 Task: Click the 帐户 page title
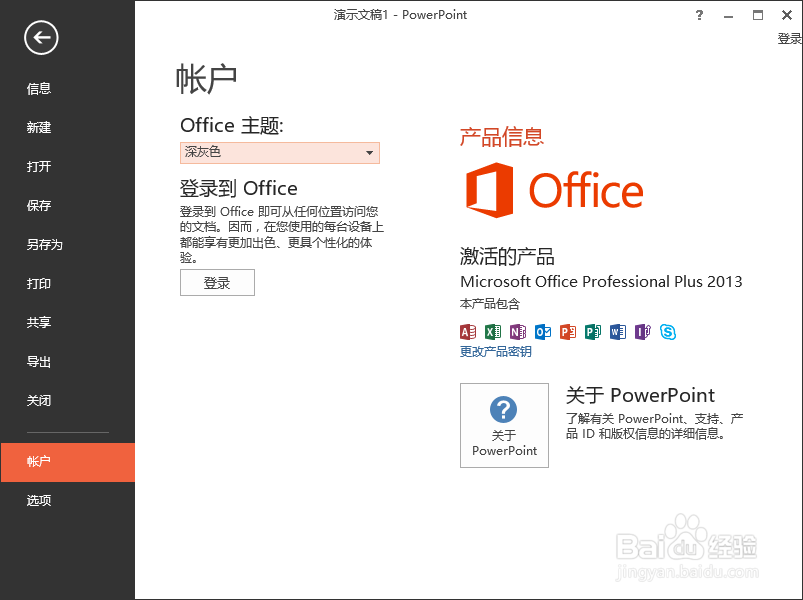(206, 79)
